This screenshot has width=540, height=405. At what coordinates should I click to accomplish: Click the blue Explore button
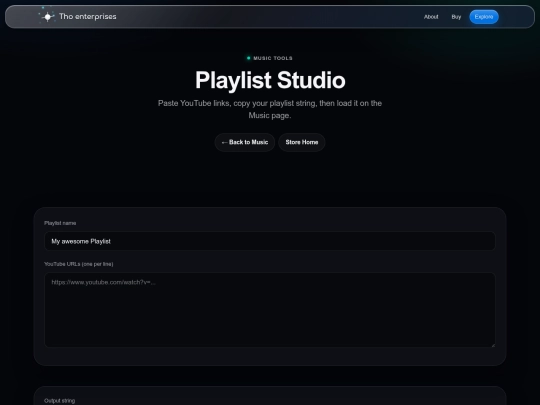pyautogui.click(x=484, y=17)
